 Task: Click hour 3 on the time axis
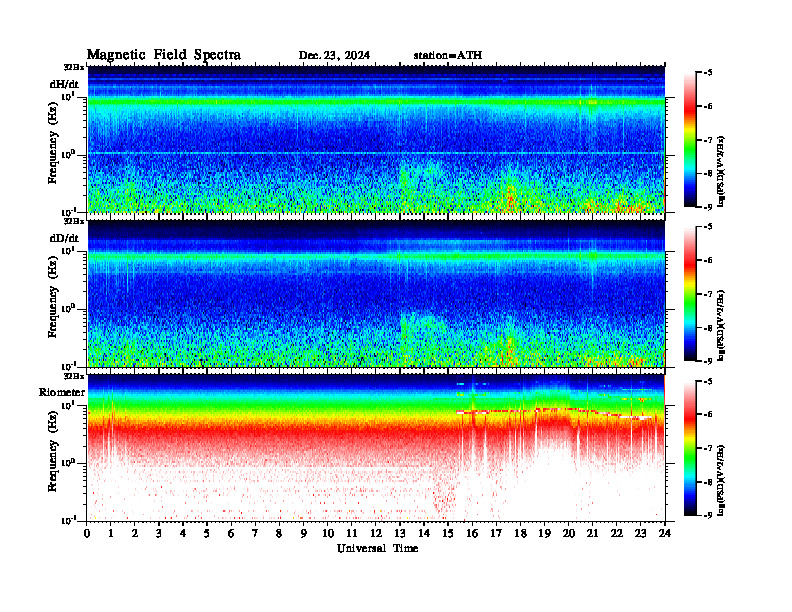[159, 533]
